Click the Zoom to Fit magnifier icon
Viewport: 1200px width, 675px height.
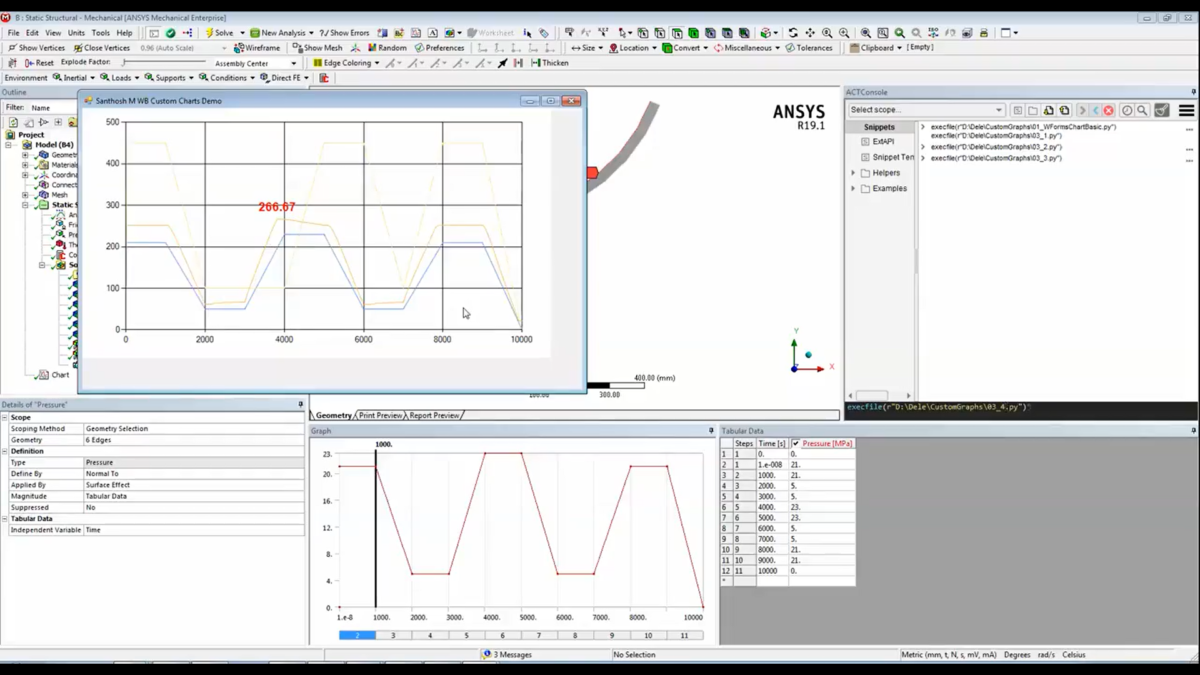pyautogui.click(x=866, y=33)
